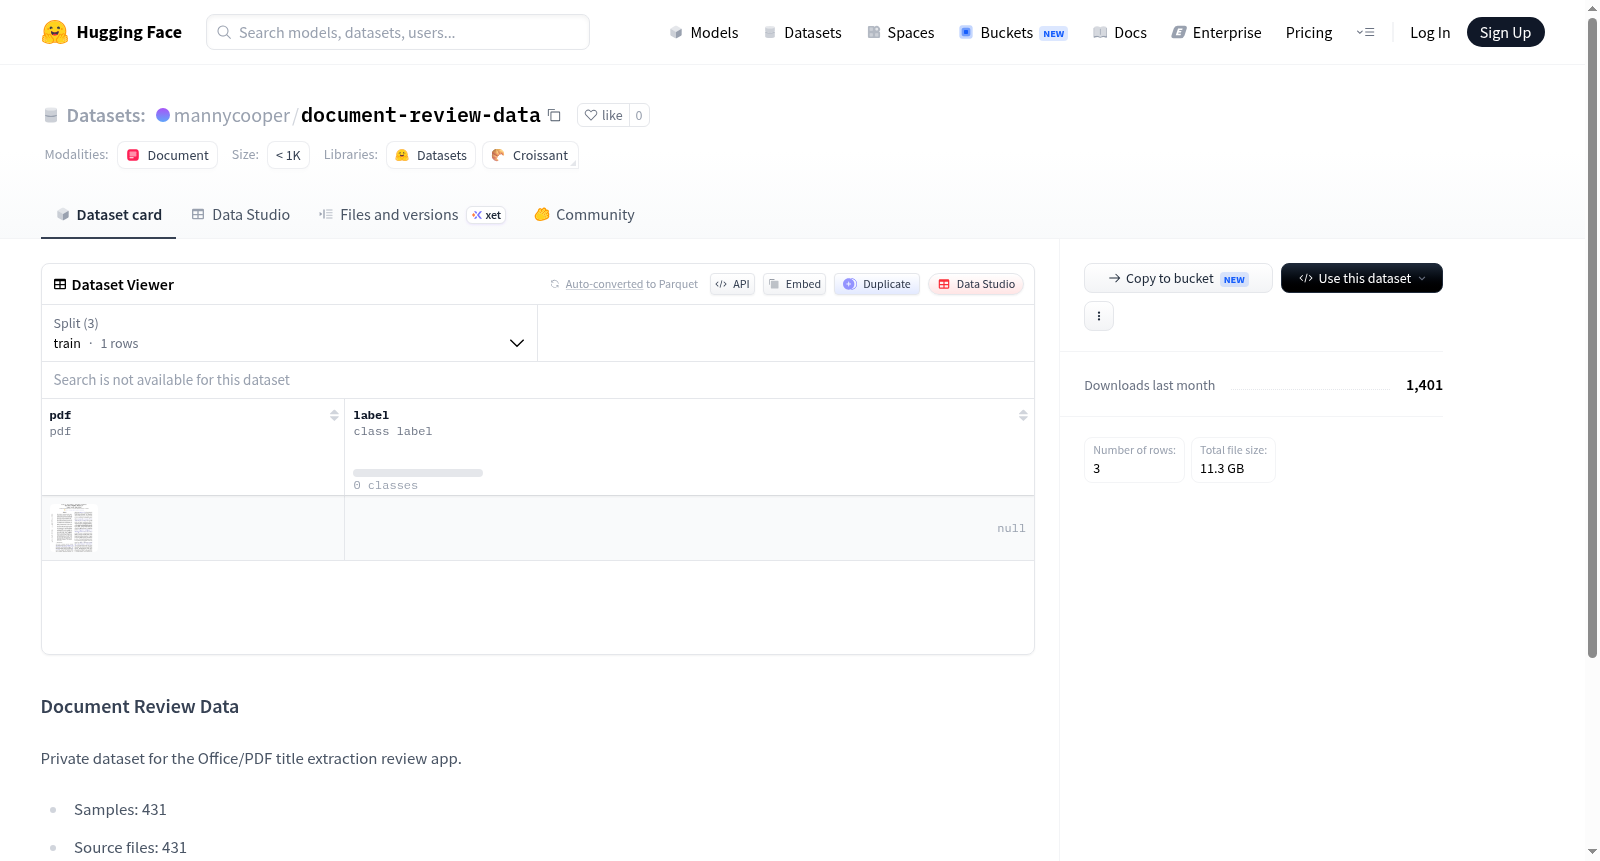Click the Sign Up button
The image size is (1600, 861).
click(1506, 32)
